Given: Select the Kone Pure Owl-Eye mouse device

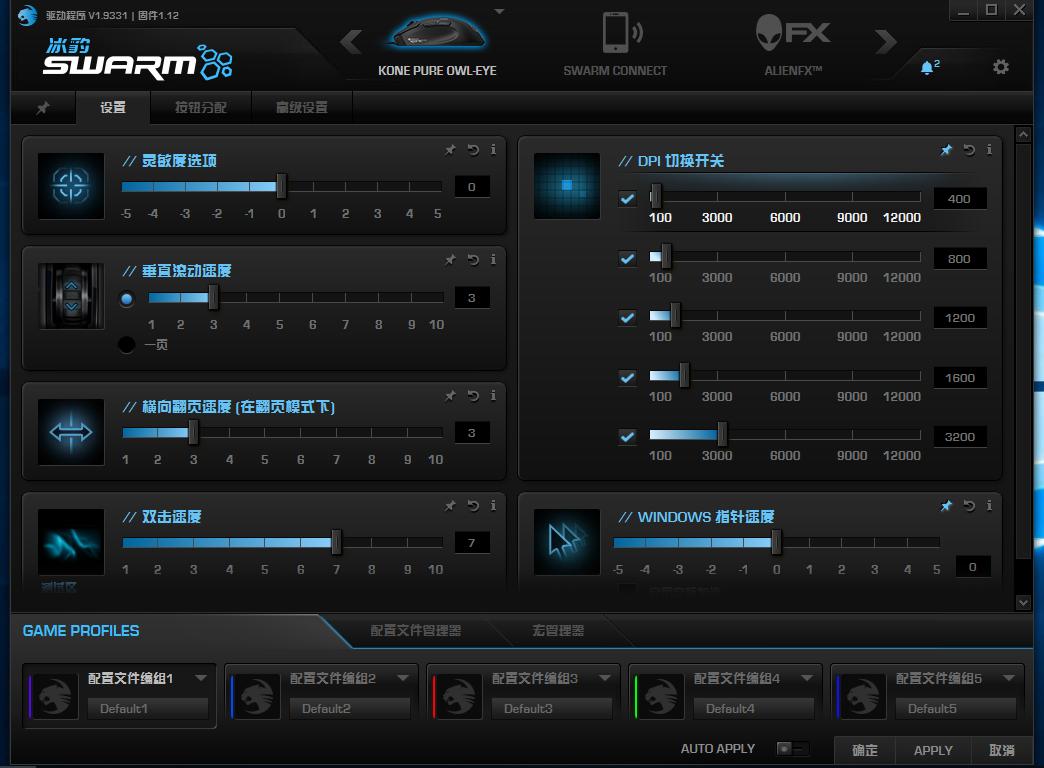Looking at the screenshot, I should coord(437,45).
